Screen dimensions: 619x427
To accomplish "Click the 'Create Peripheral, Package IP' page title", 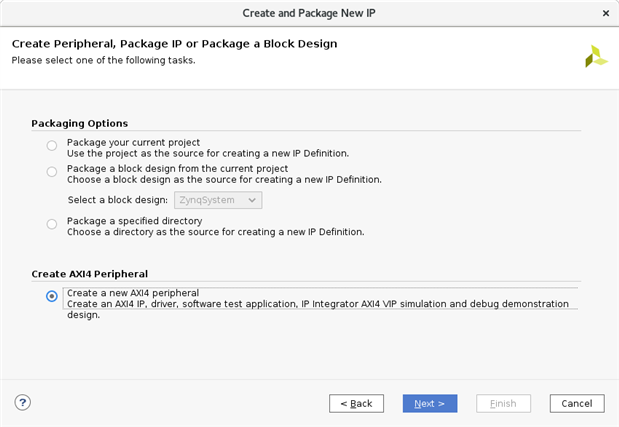I will 174,44.
